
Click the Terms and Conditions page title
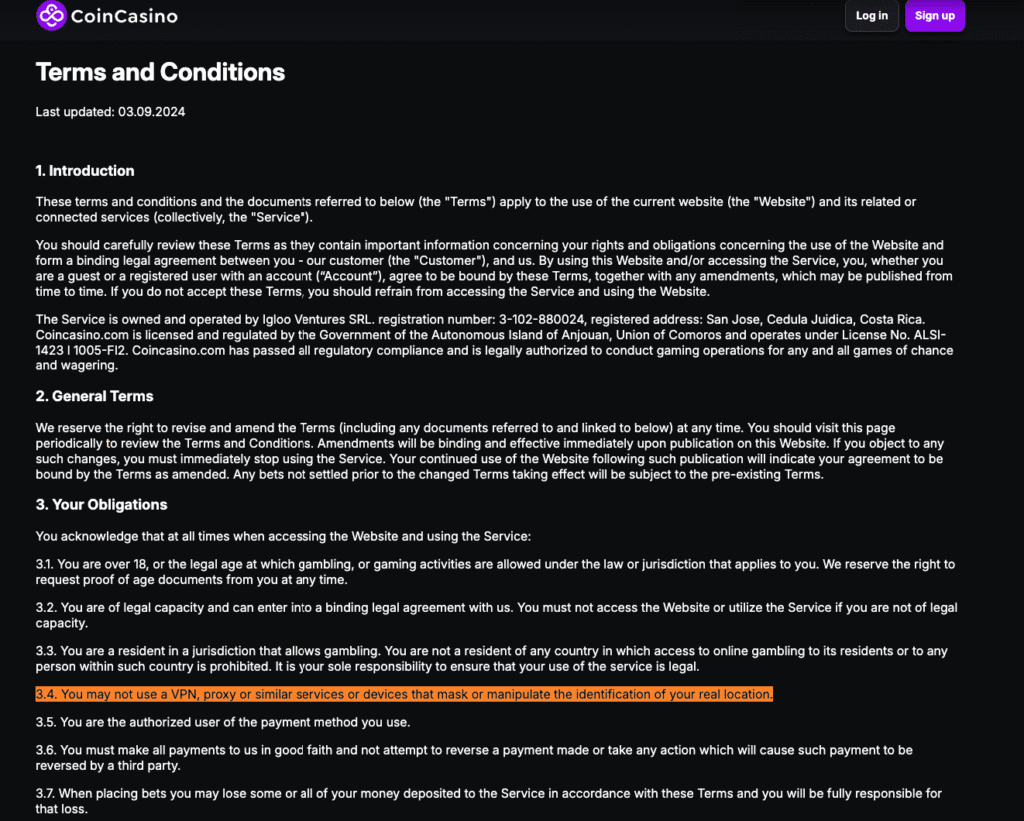(160, 72)
